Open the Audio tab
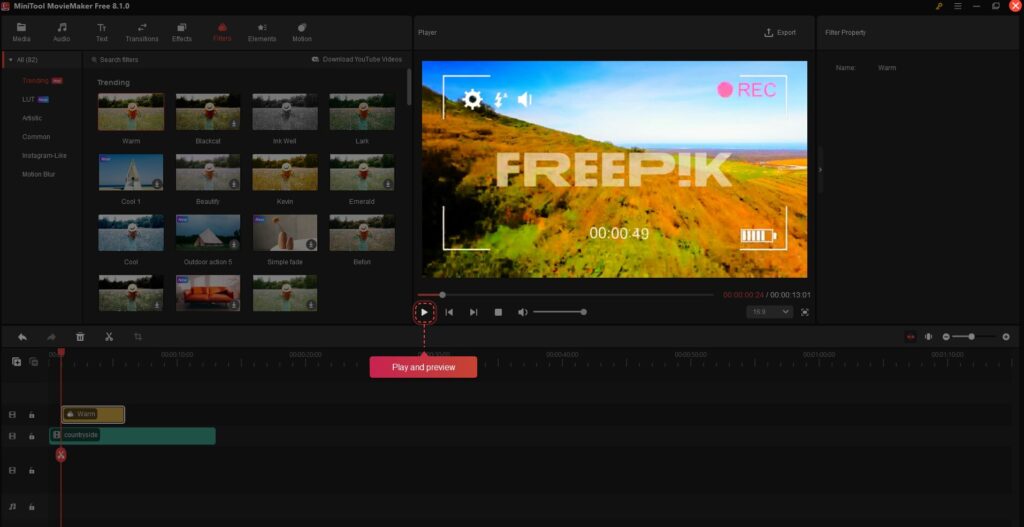This screenshot has height=527, width=1024. tap(61, 32)
